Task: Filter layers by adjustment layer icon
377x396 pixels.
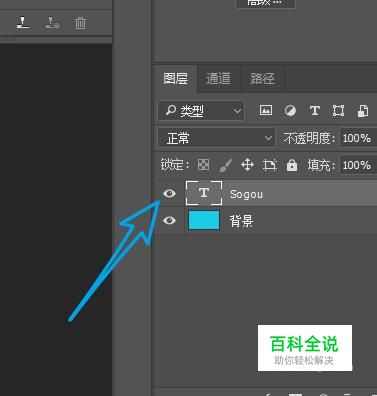Action: point(290,110)
